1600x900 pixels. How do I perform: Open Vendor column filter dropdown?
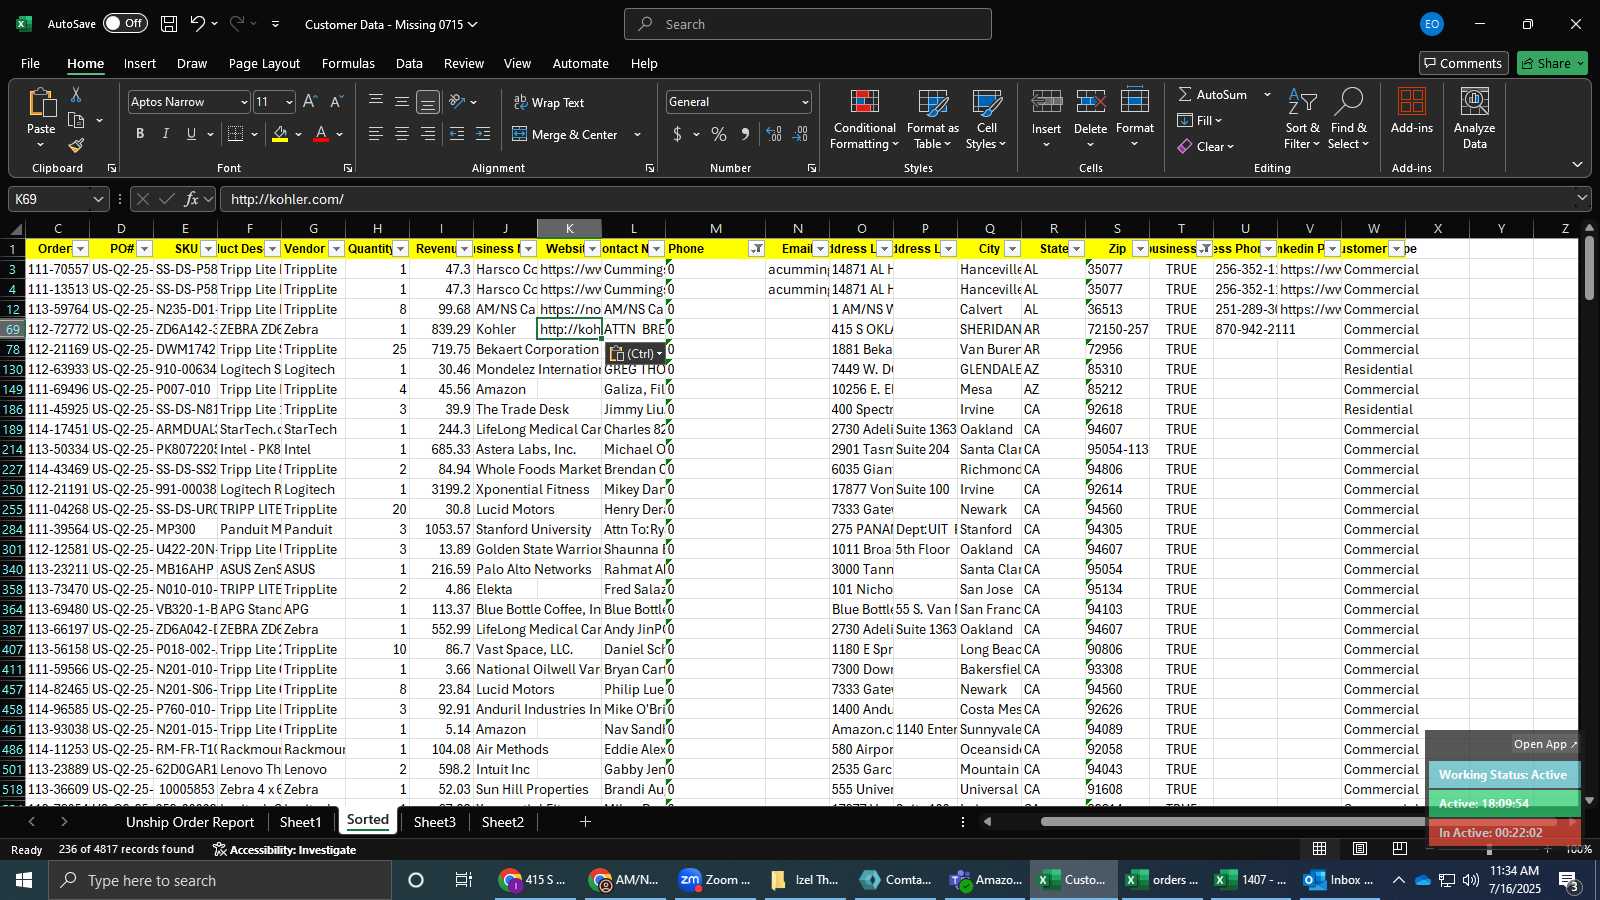(337, 249)
